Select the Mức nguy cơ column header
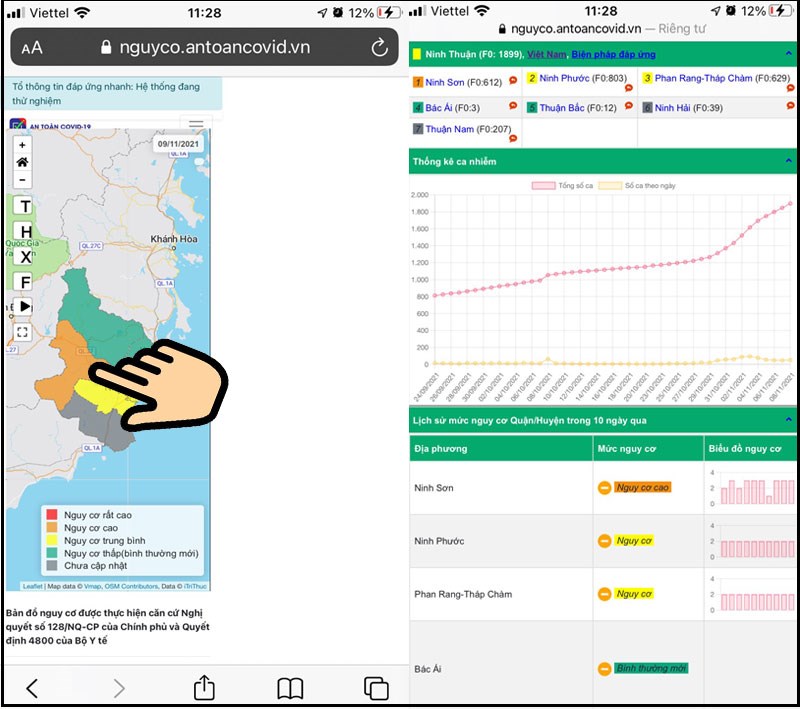 point(648,448)
